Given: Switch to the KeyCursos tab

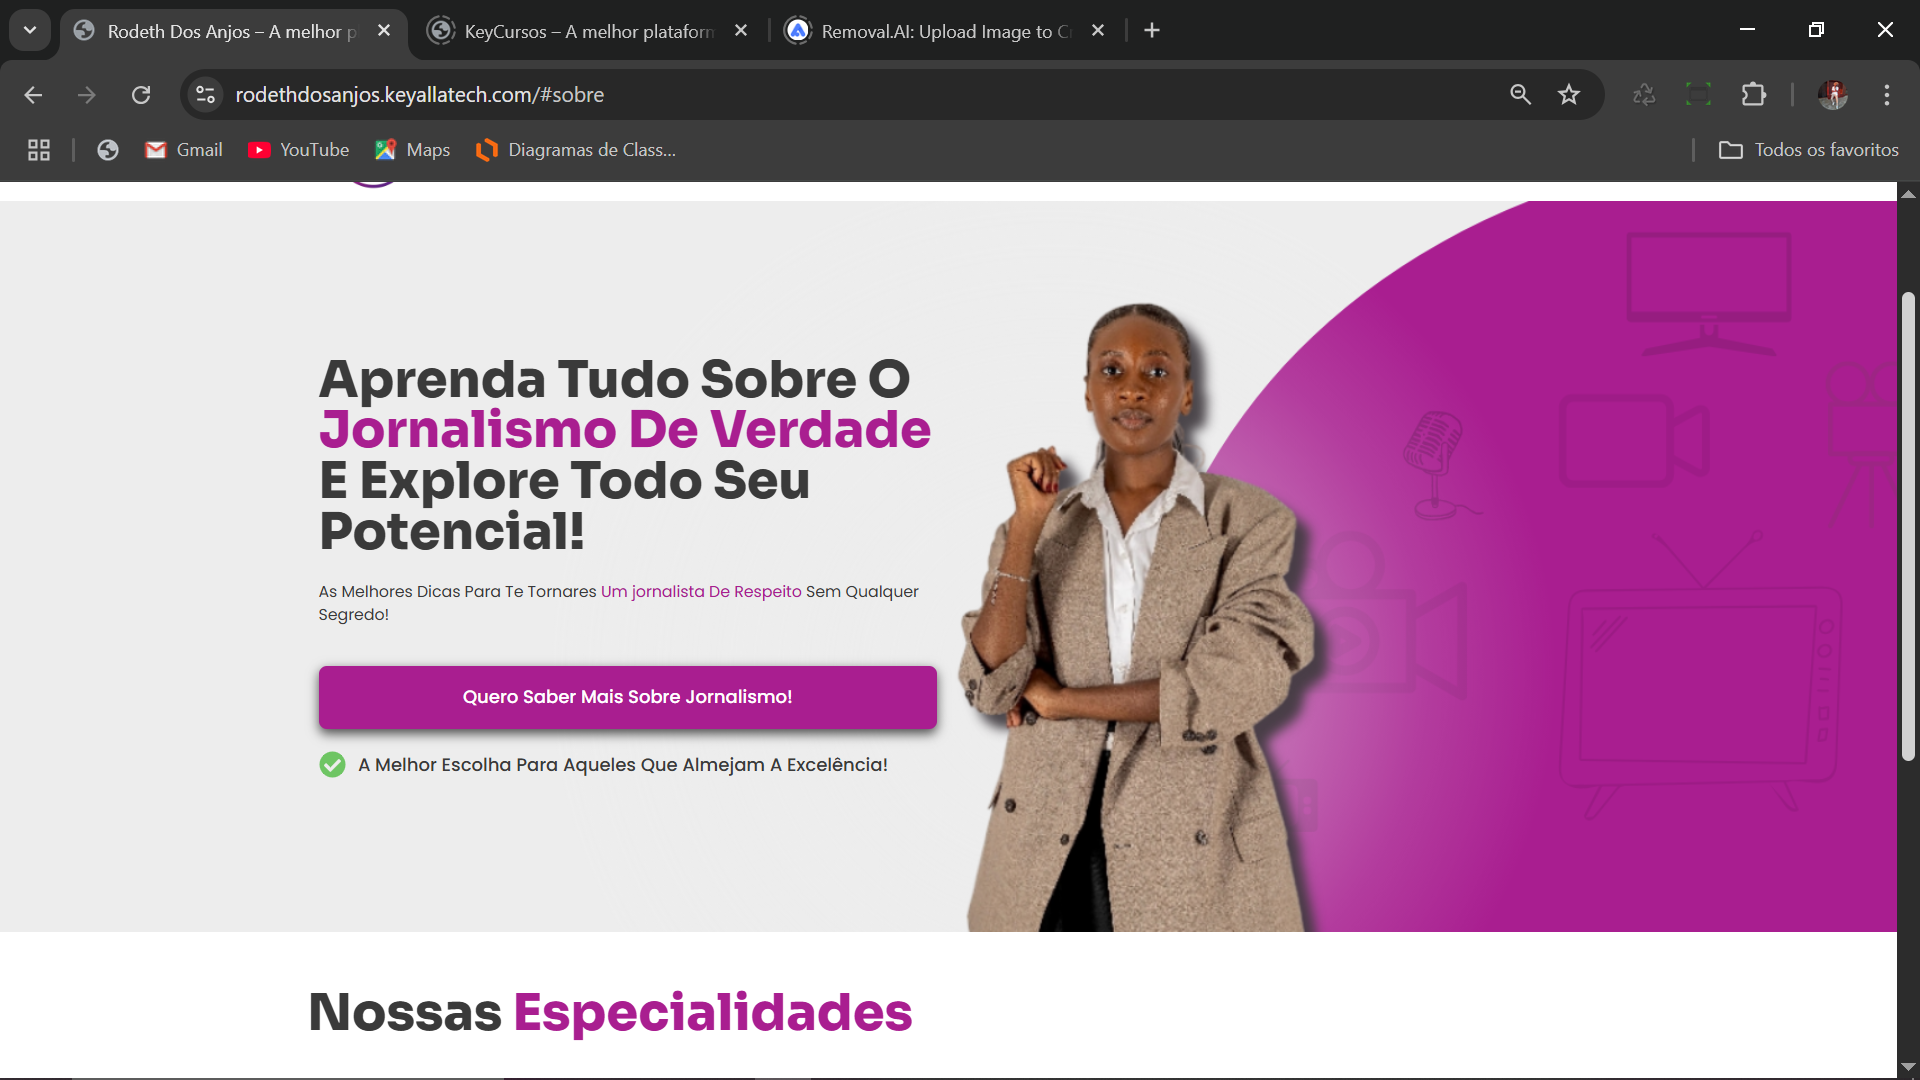Looking at the screenshot, I should [588, 31].
